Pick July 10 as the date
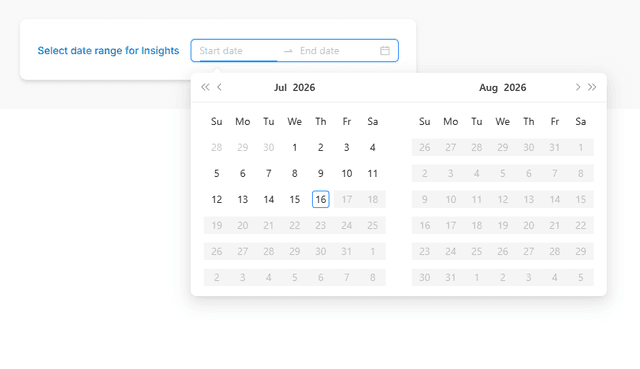The height and width of the screenshot is (369, 640). coord(347,173)
